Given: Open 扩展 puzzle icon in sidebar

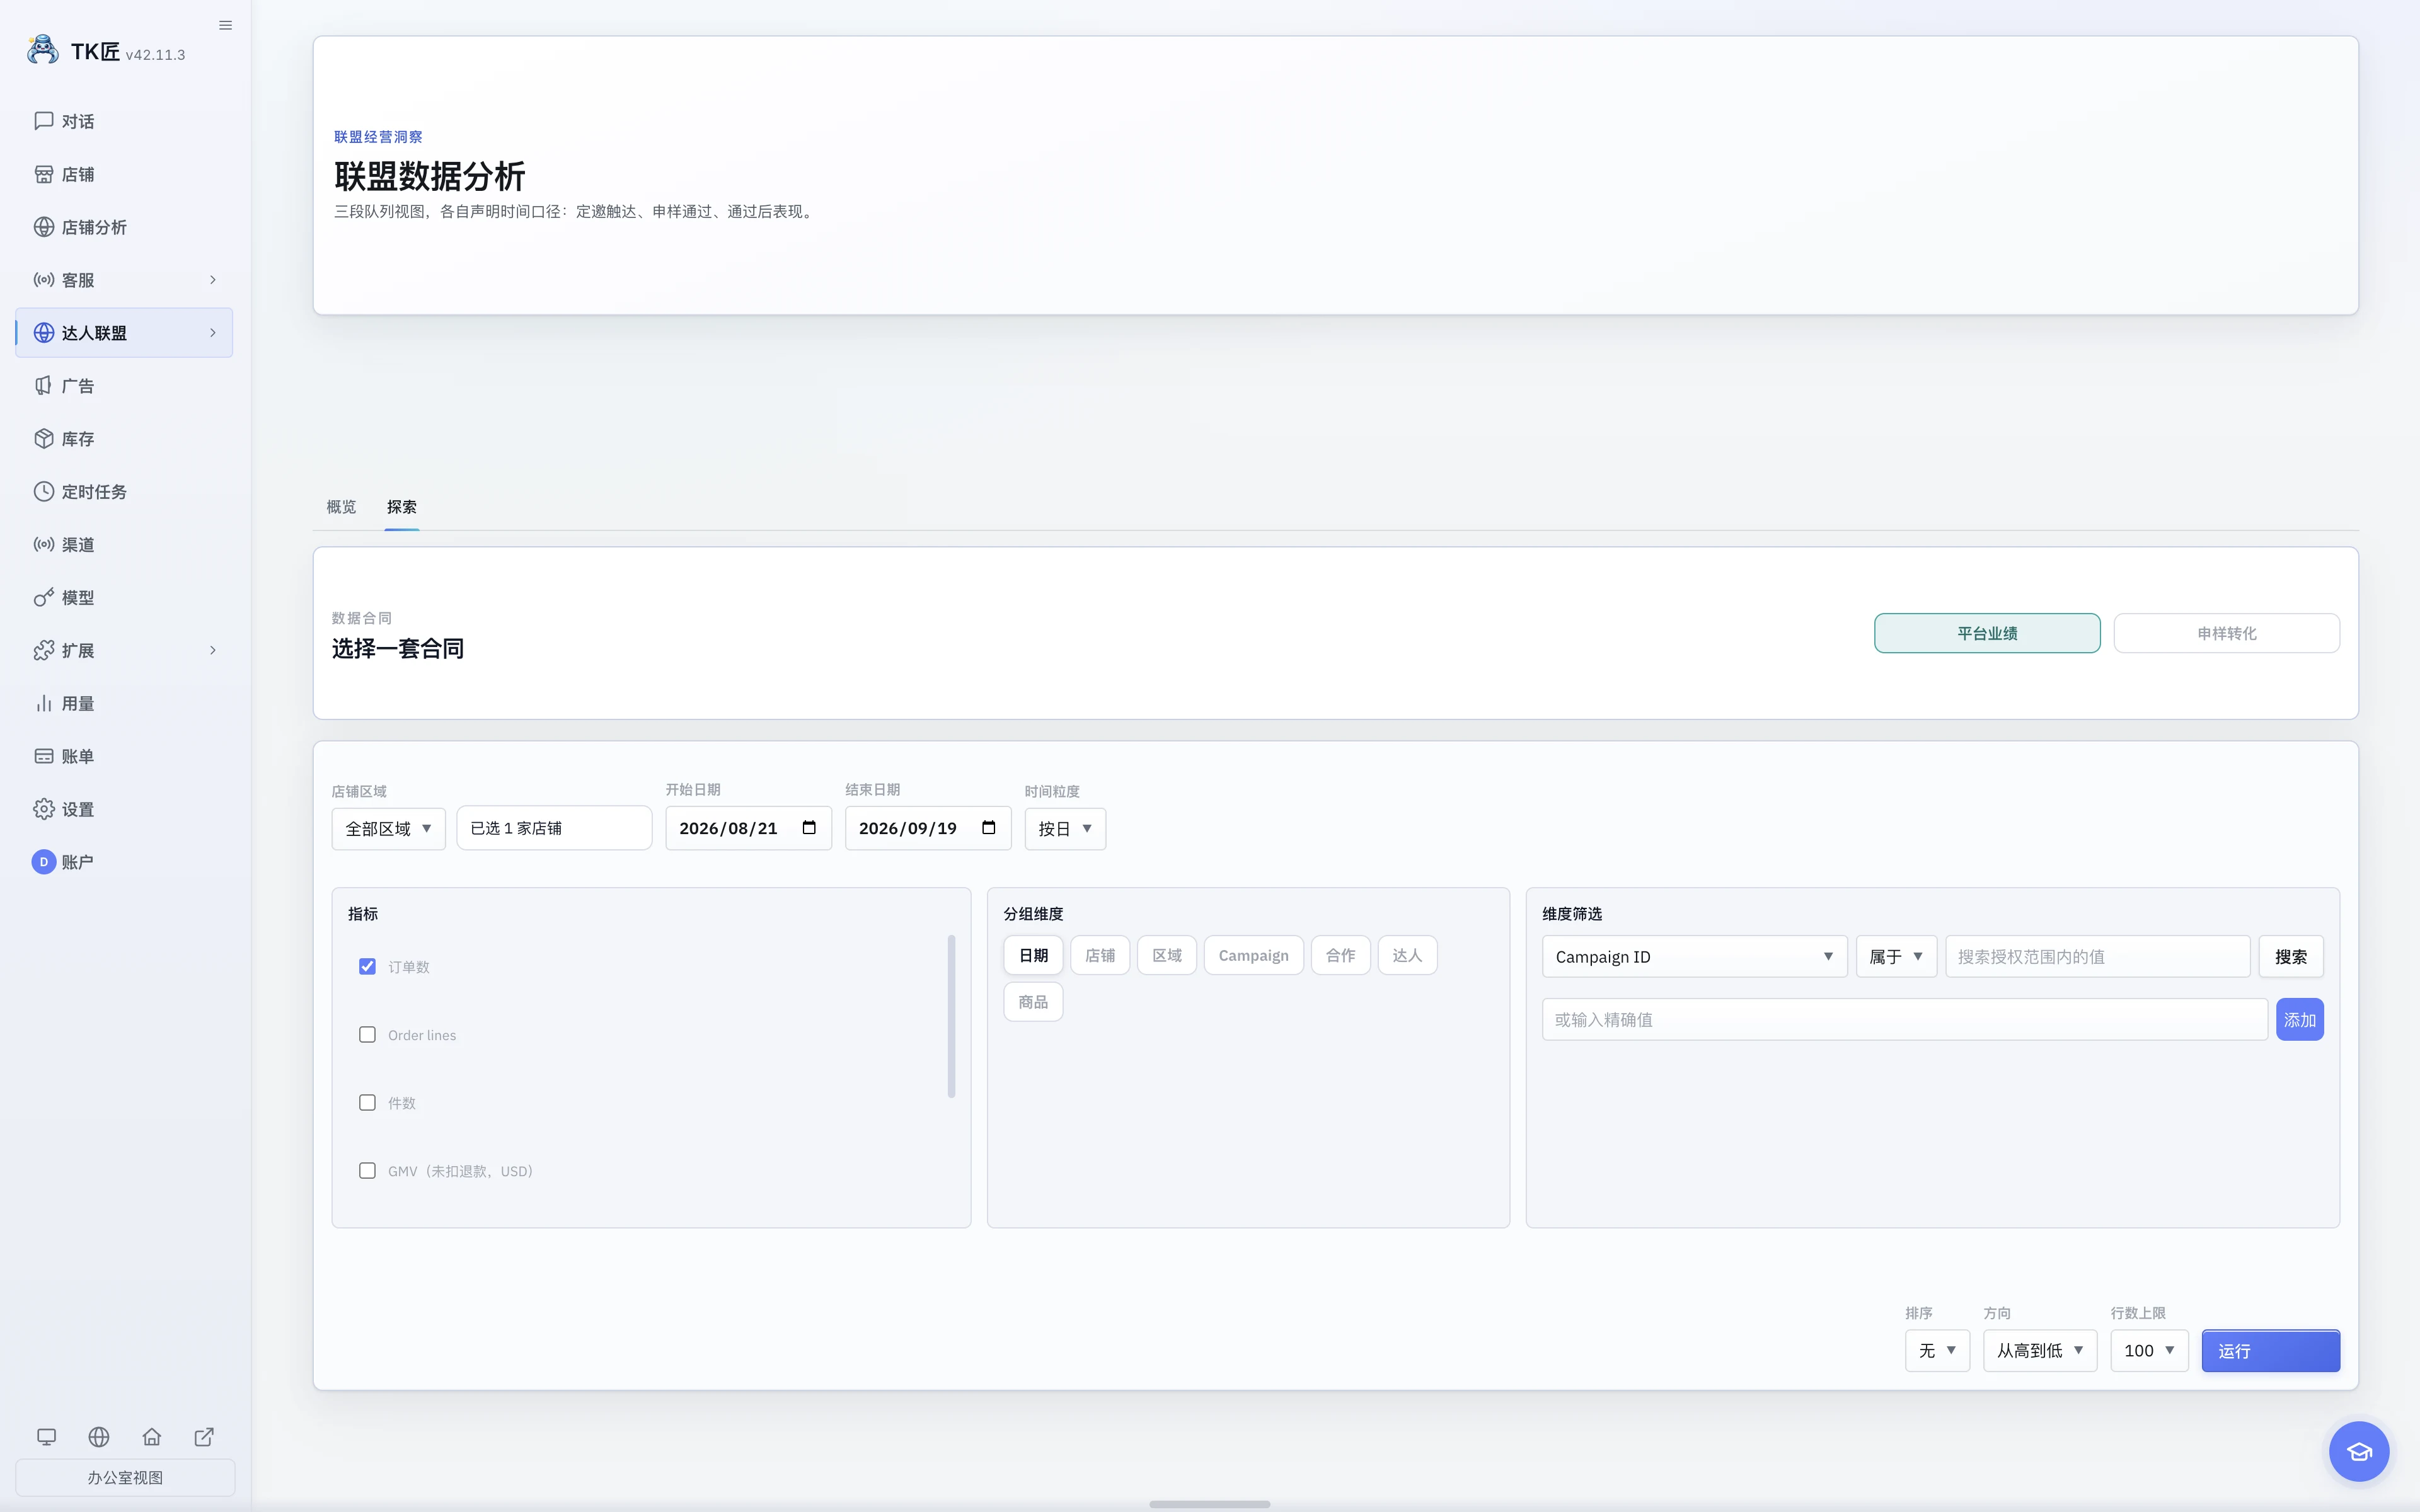Looking at the screenshot, I should tap(44, 651).
